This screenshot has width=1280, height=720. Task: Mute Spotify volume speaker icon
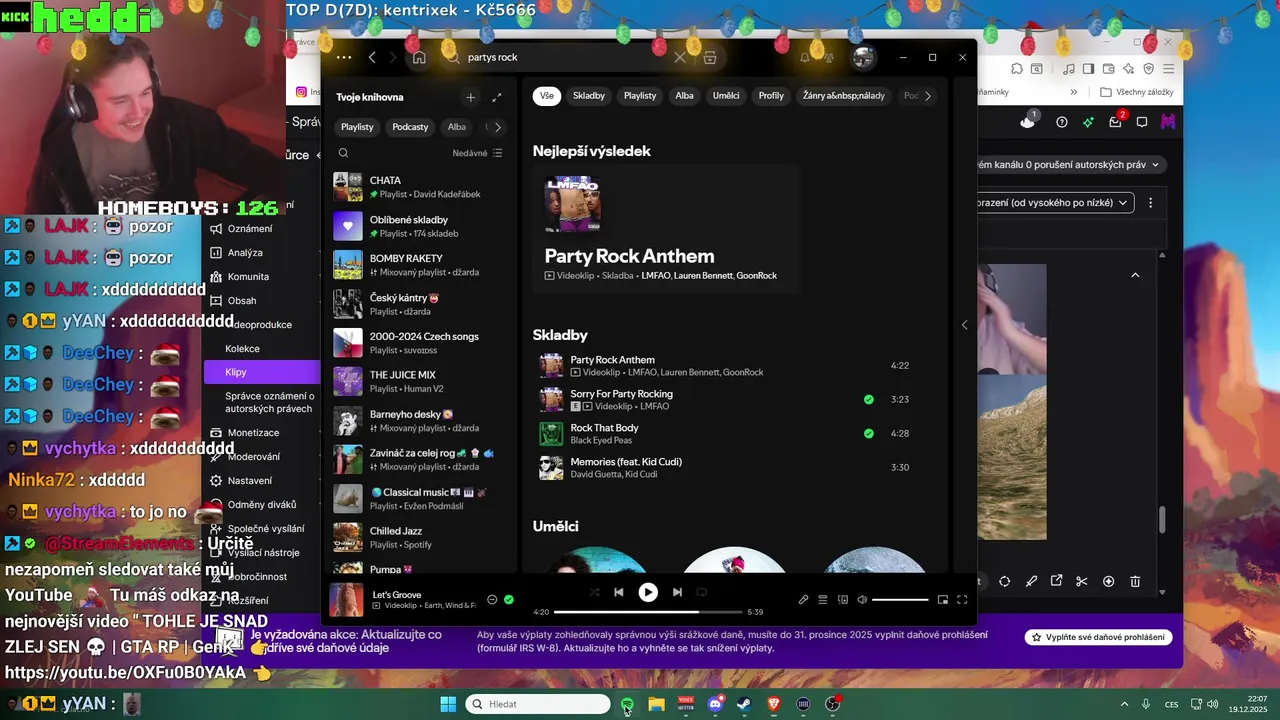[x=862, y=600]
